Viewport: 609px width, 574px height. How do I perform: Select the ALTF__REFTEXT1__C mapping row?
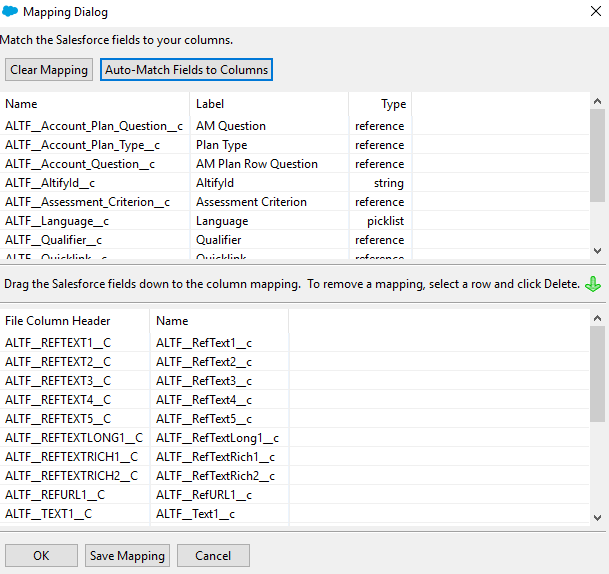pos(294,343)
